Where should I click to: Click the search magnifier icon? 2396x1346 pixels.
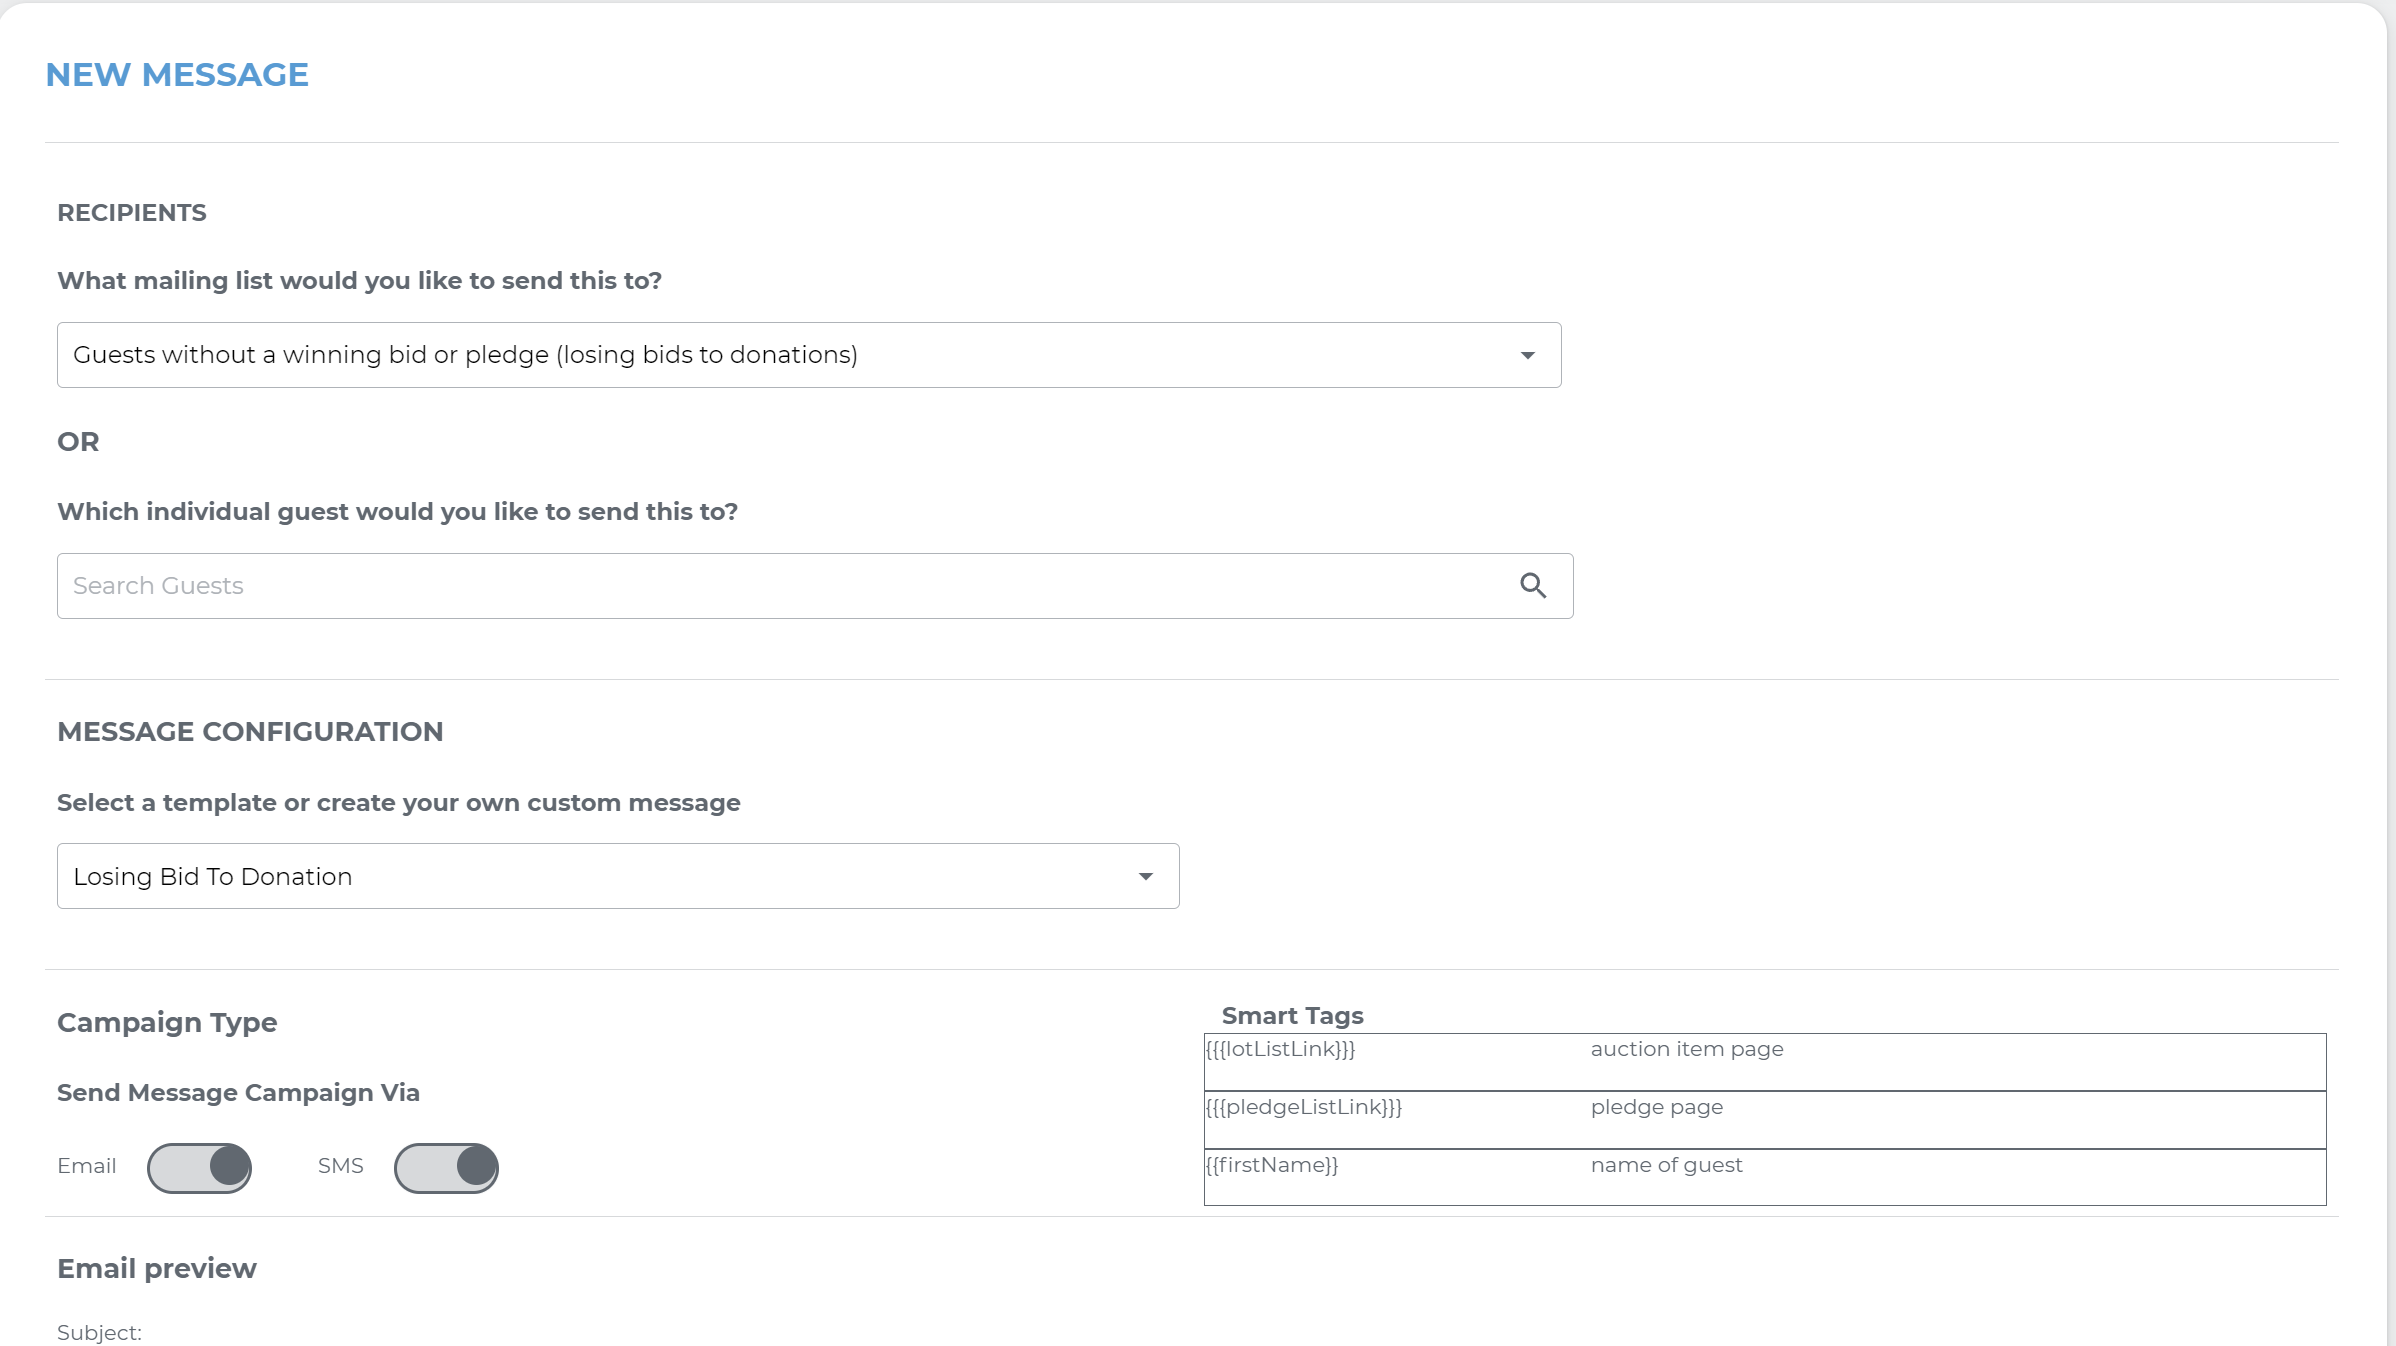pos(1533,586)
